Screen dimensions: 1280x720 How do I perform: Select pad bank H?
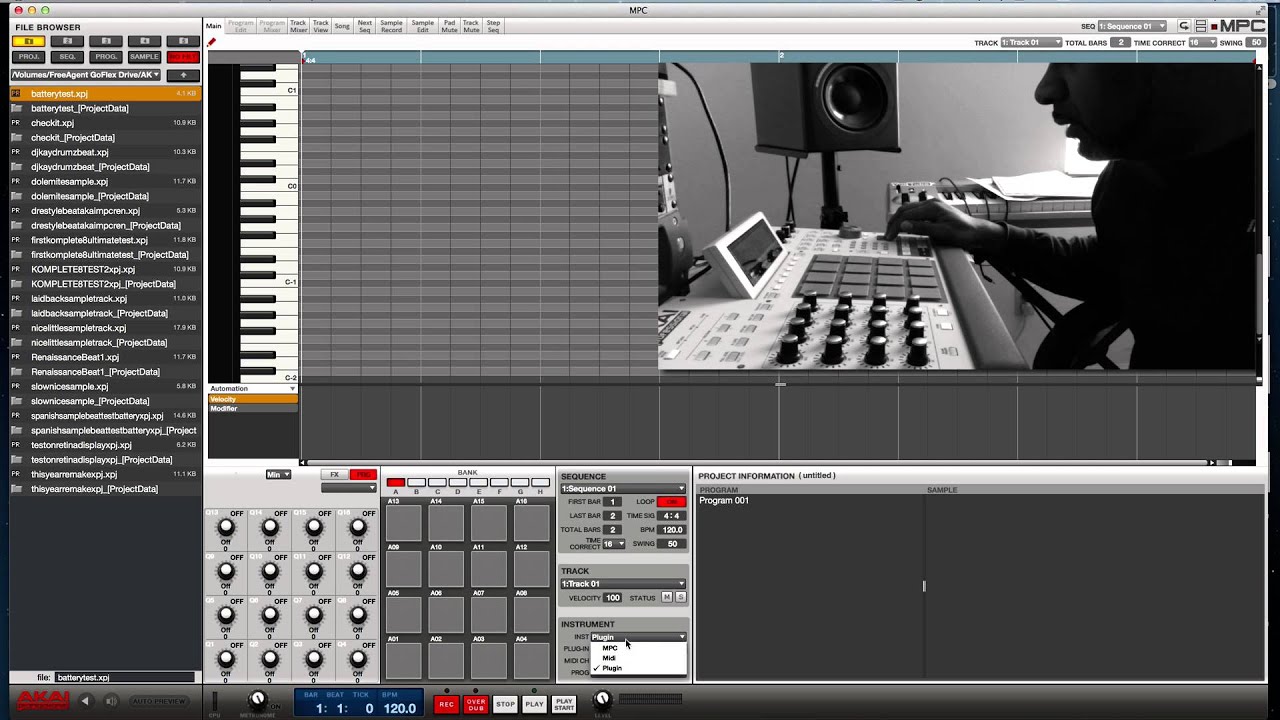[x=541, y=483]
